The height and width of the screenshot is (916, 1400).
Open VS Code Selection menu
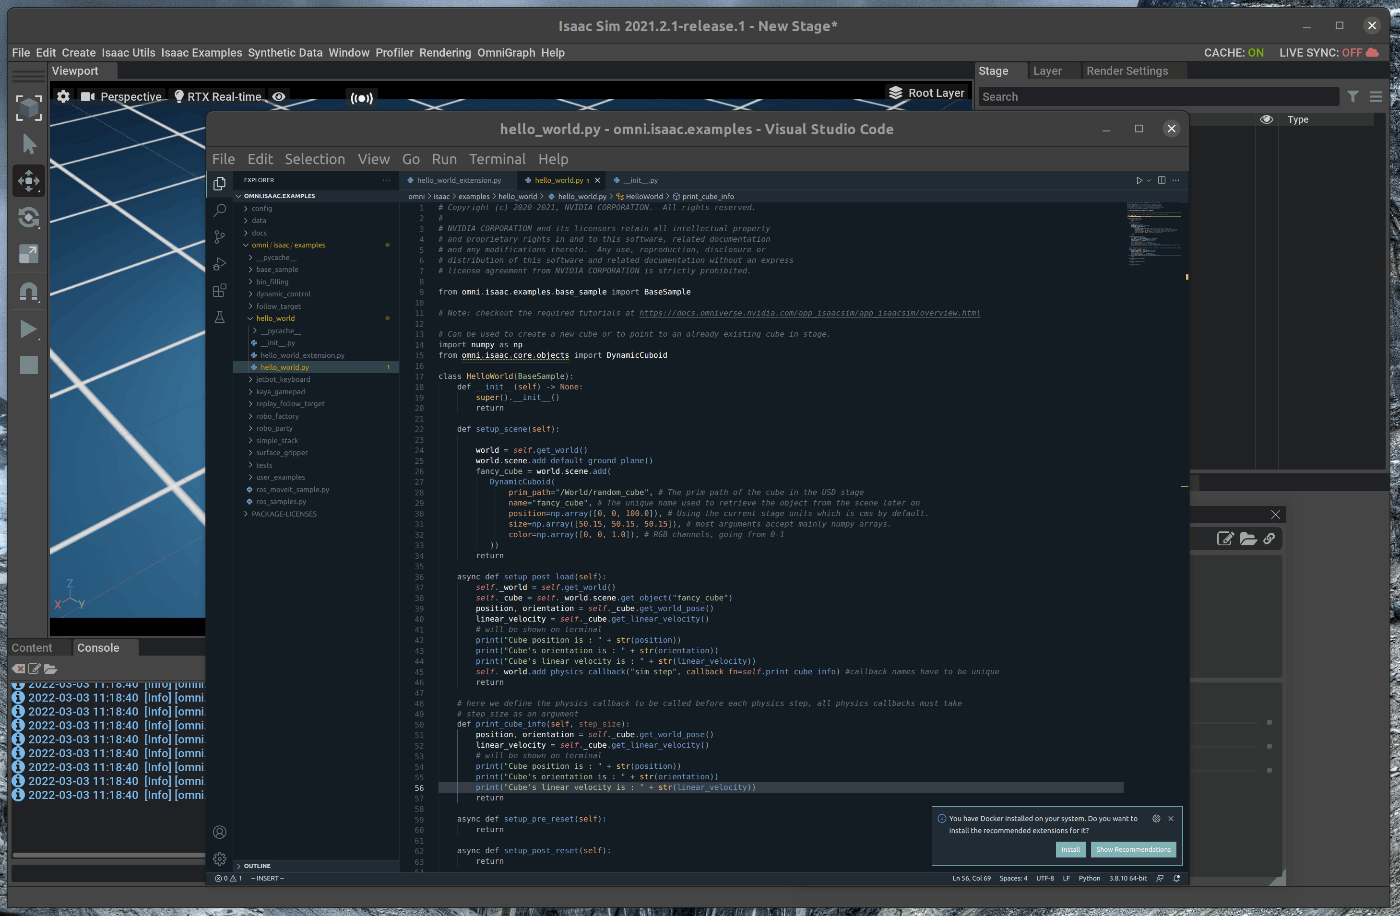point(314,159)
